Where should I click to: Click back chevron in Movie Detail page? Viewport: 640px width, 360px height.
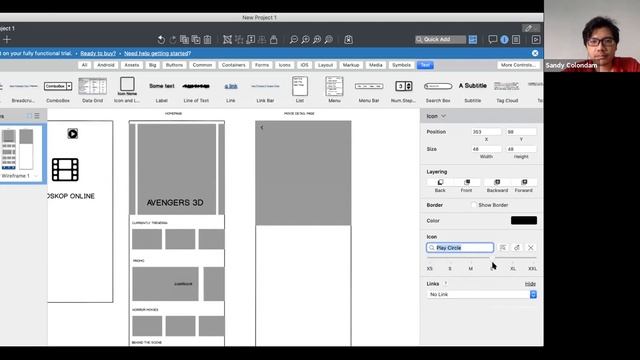click(262, 128)
